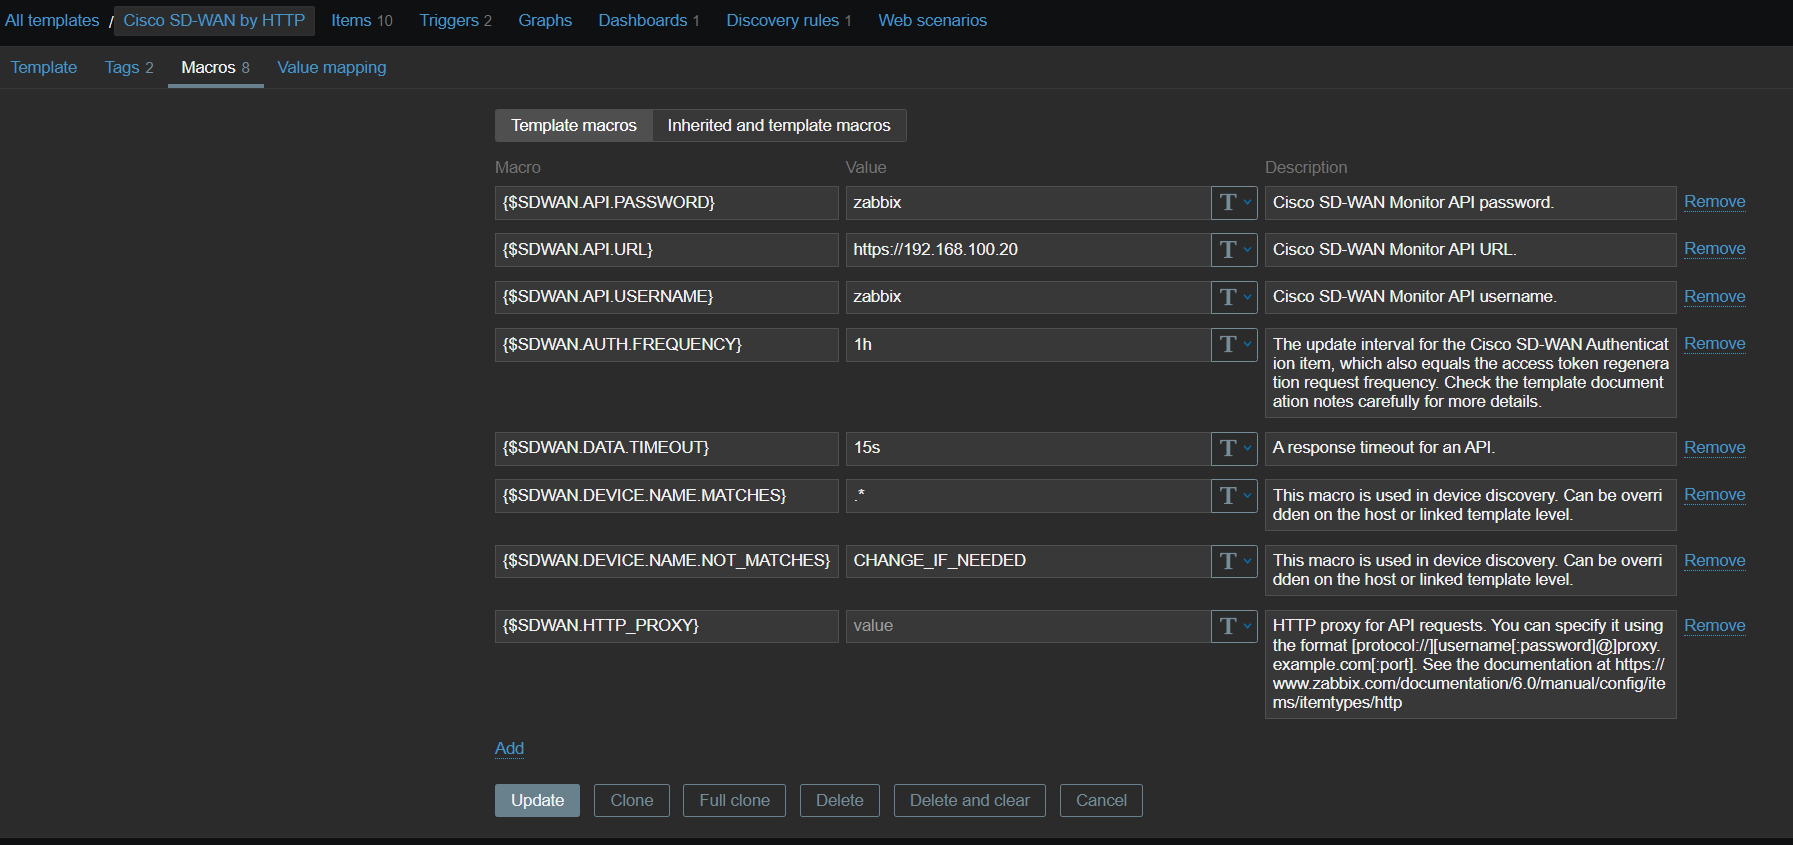
Task: Click Delete and clear button
Action: (x=970, y=801)
